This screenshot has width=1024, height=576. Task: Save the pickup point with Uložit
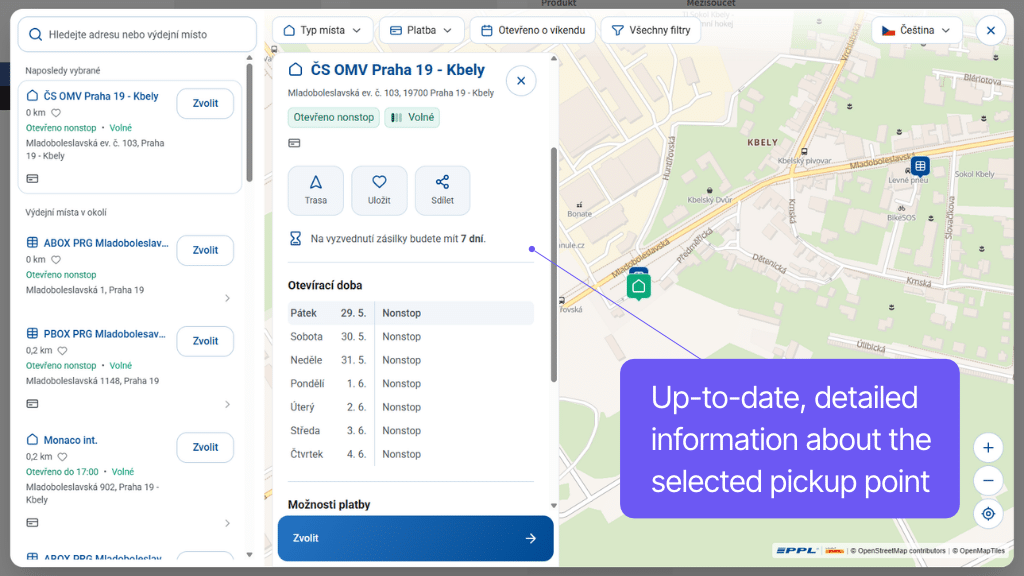coord(379,190)
